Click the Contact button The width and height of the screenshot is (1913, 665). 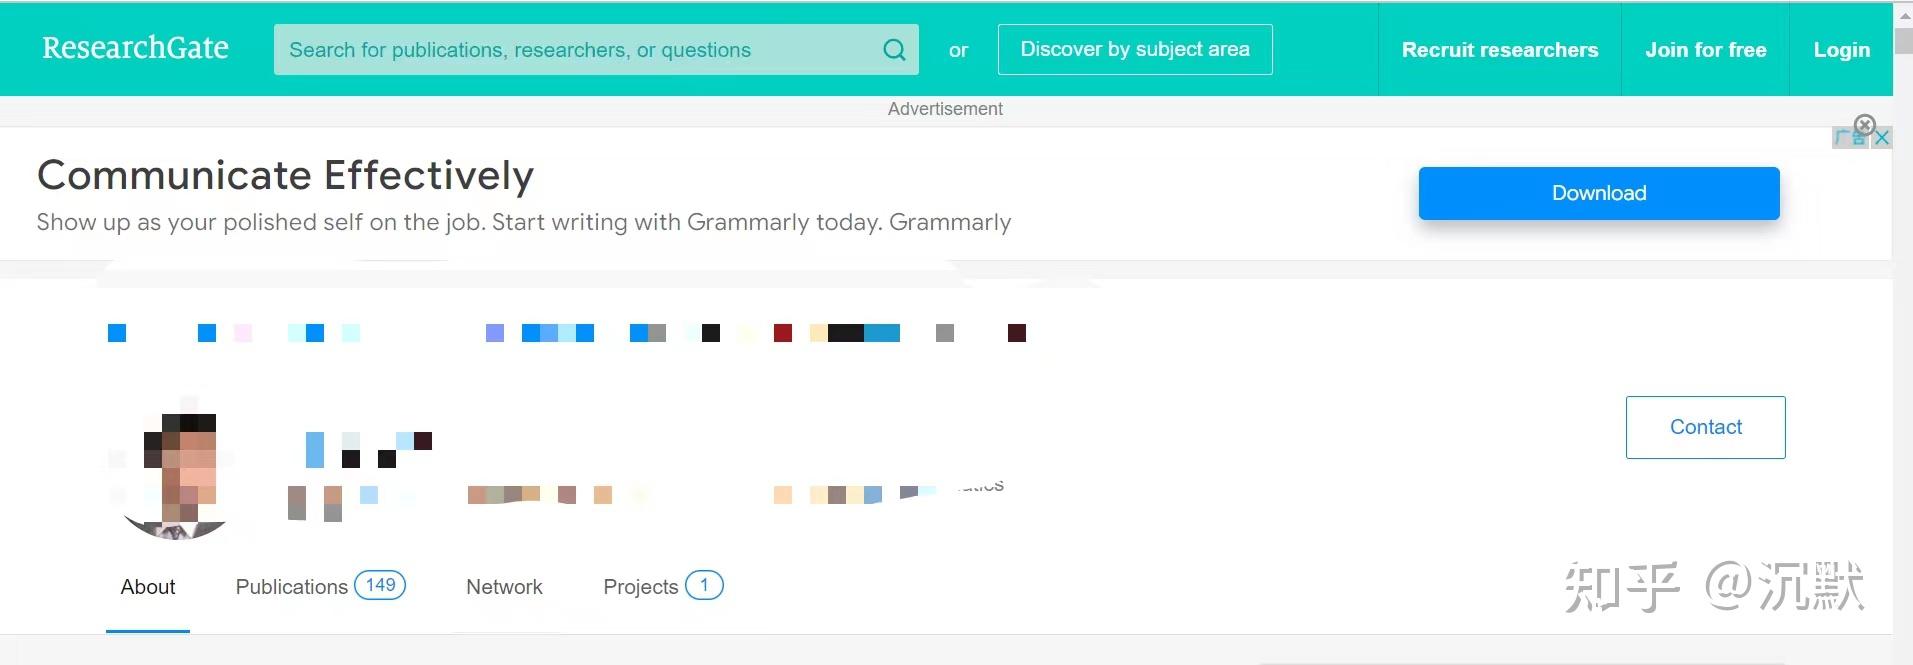pyautogui.click(x=1705, y=427)
